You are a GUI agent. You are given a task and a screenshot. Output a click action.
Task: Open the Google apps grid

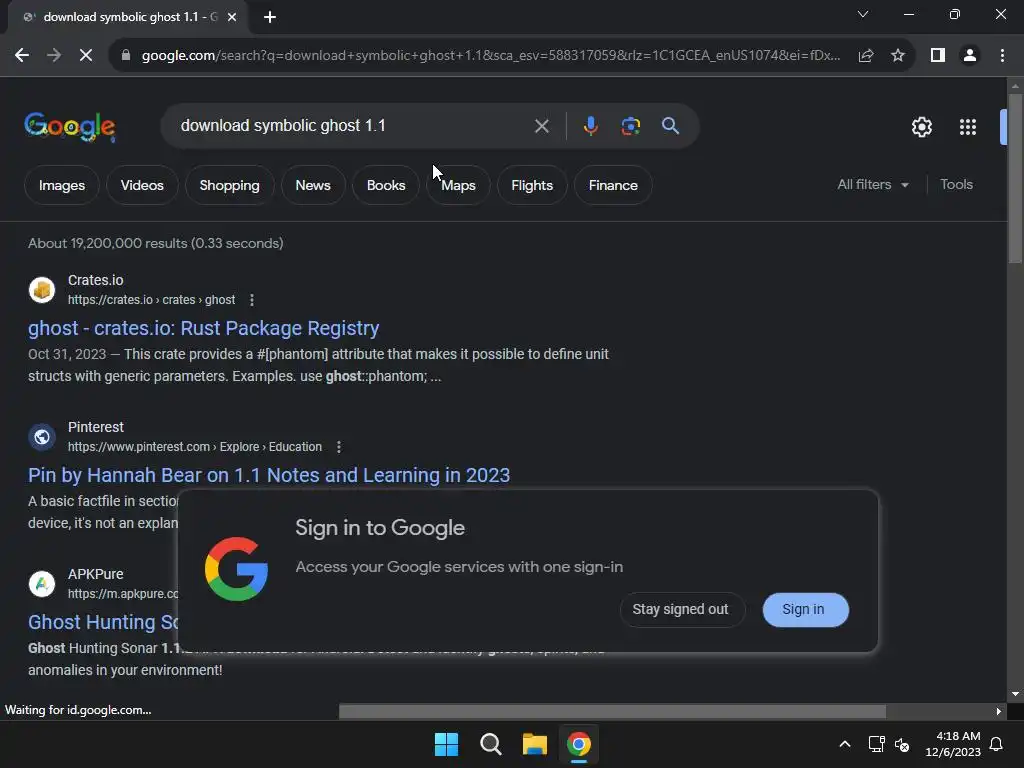(968, 127)
